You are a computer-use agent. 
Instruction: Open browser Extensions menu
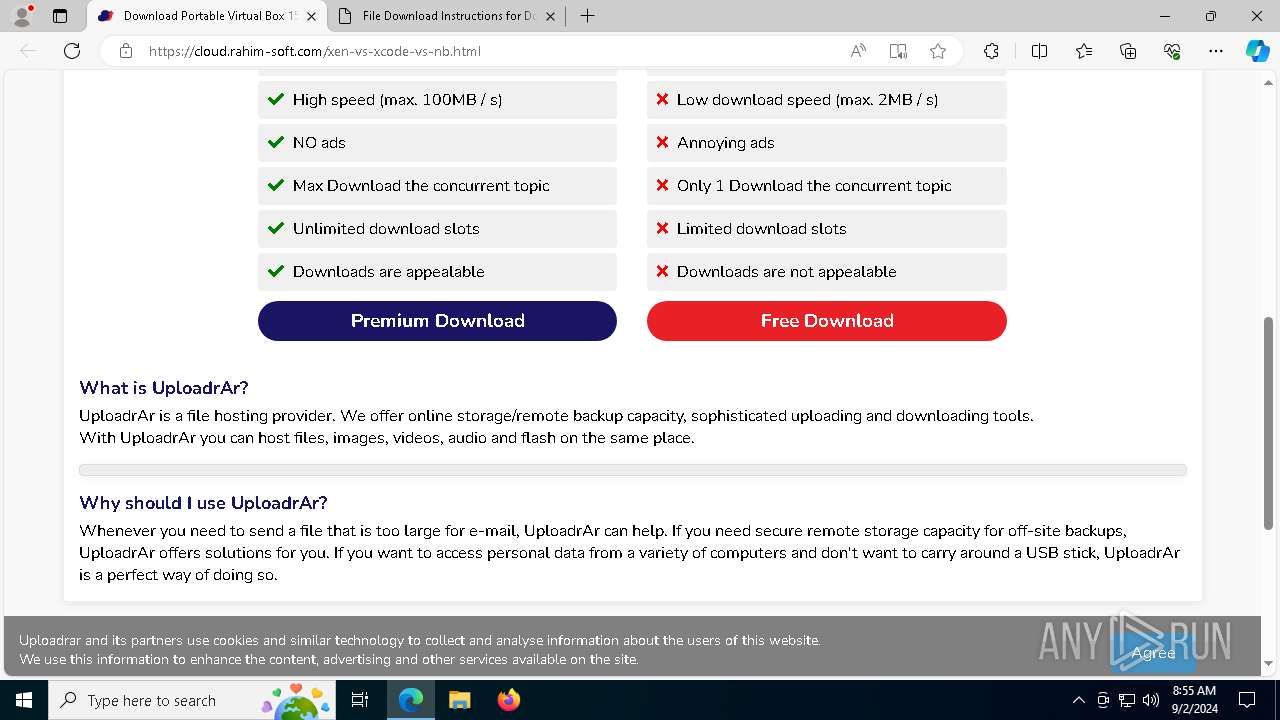pos(991,51)
